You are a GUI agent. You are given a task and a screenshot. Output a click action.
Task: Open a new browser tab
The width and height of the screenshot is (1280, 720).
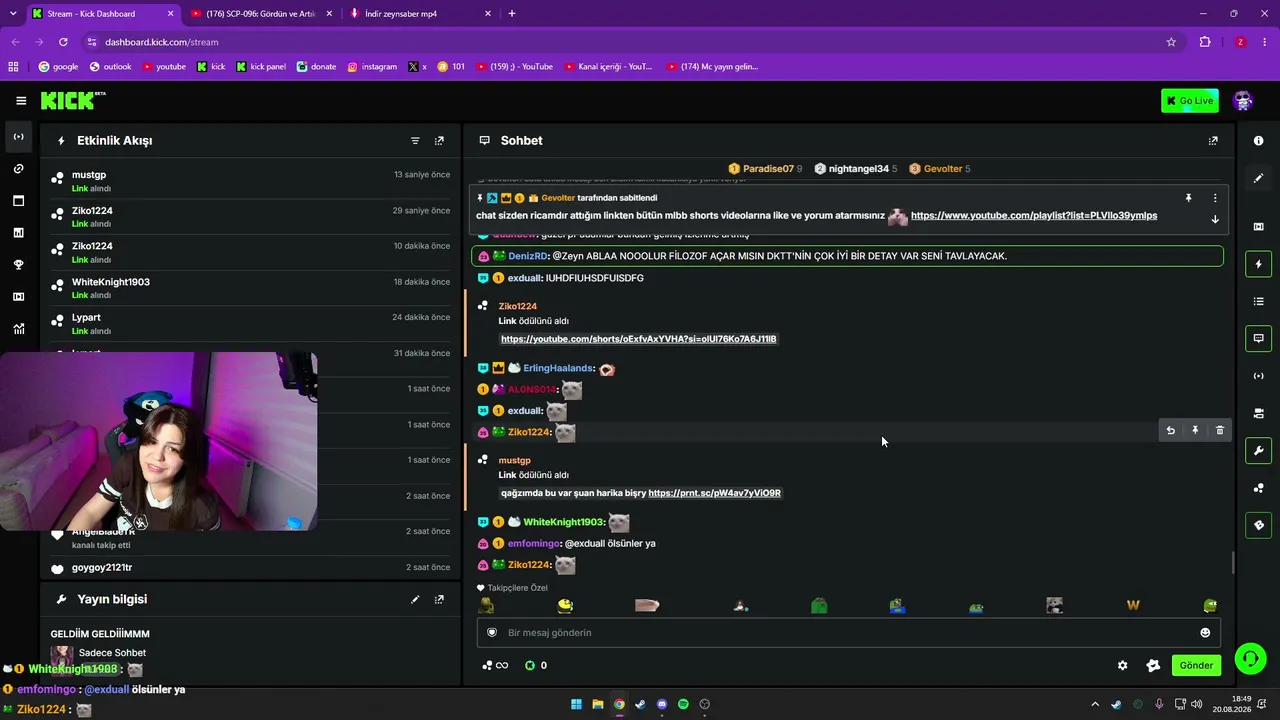click(x=512, y=14)
